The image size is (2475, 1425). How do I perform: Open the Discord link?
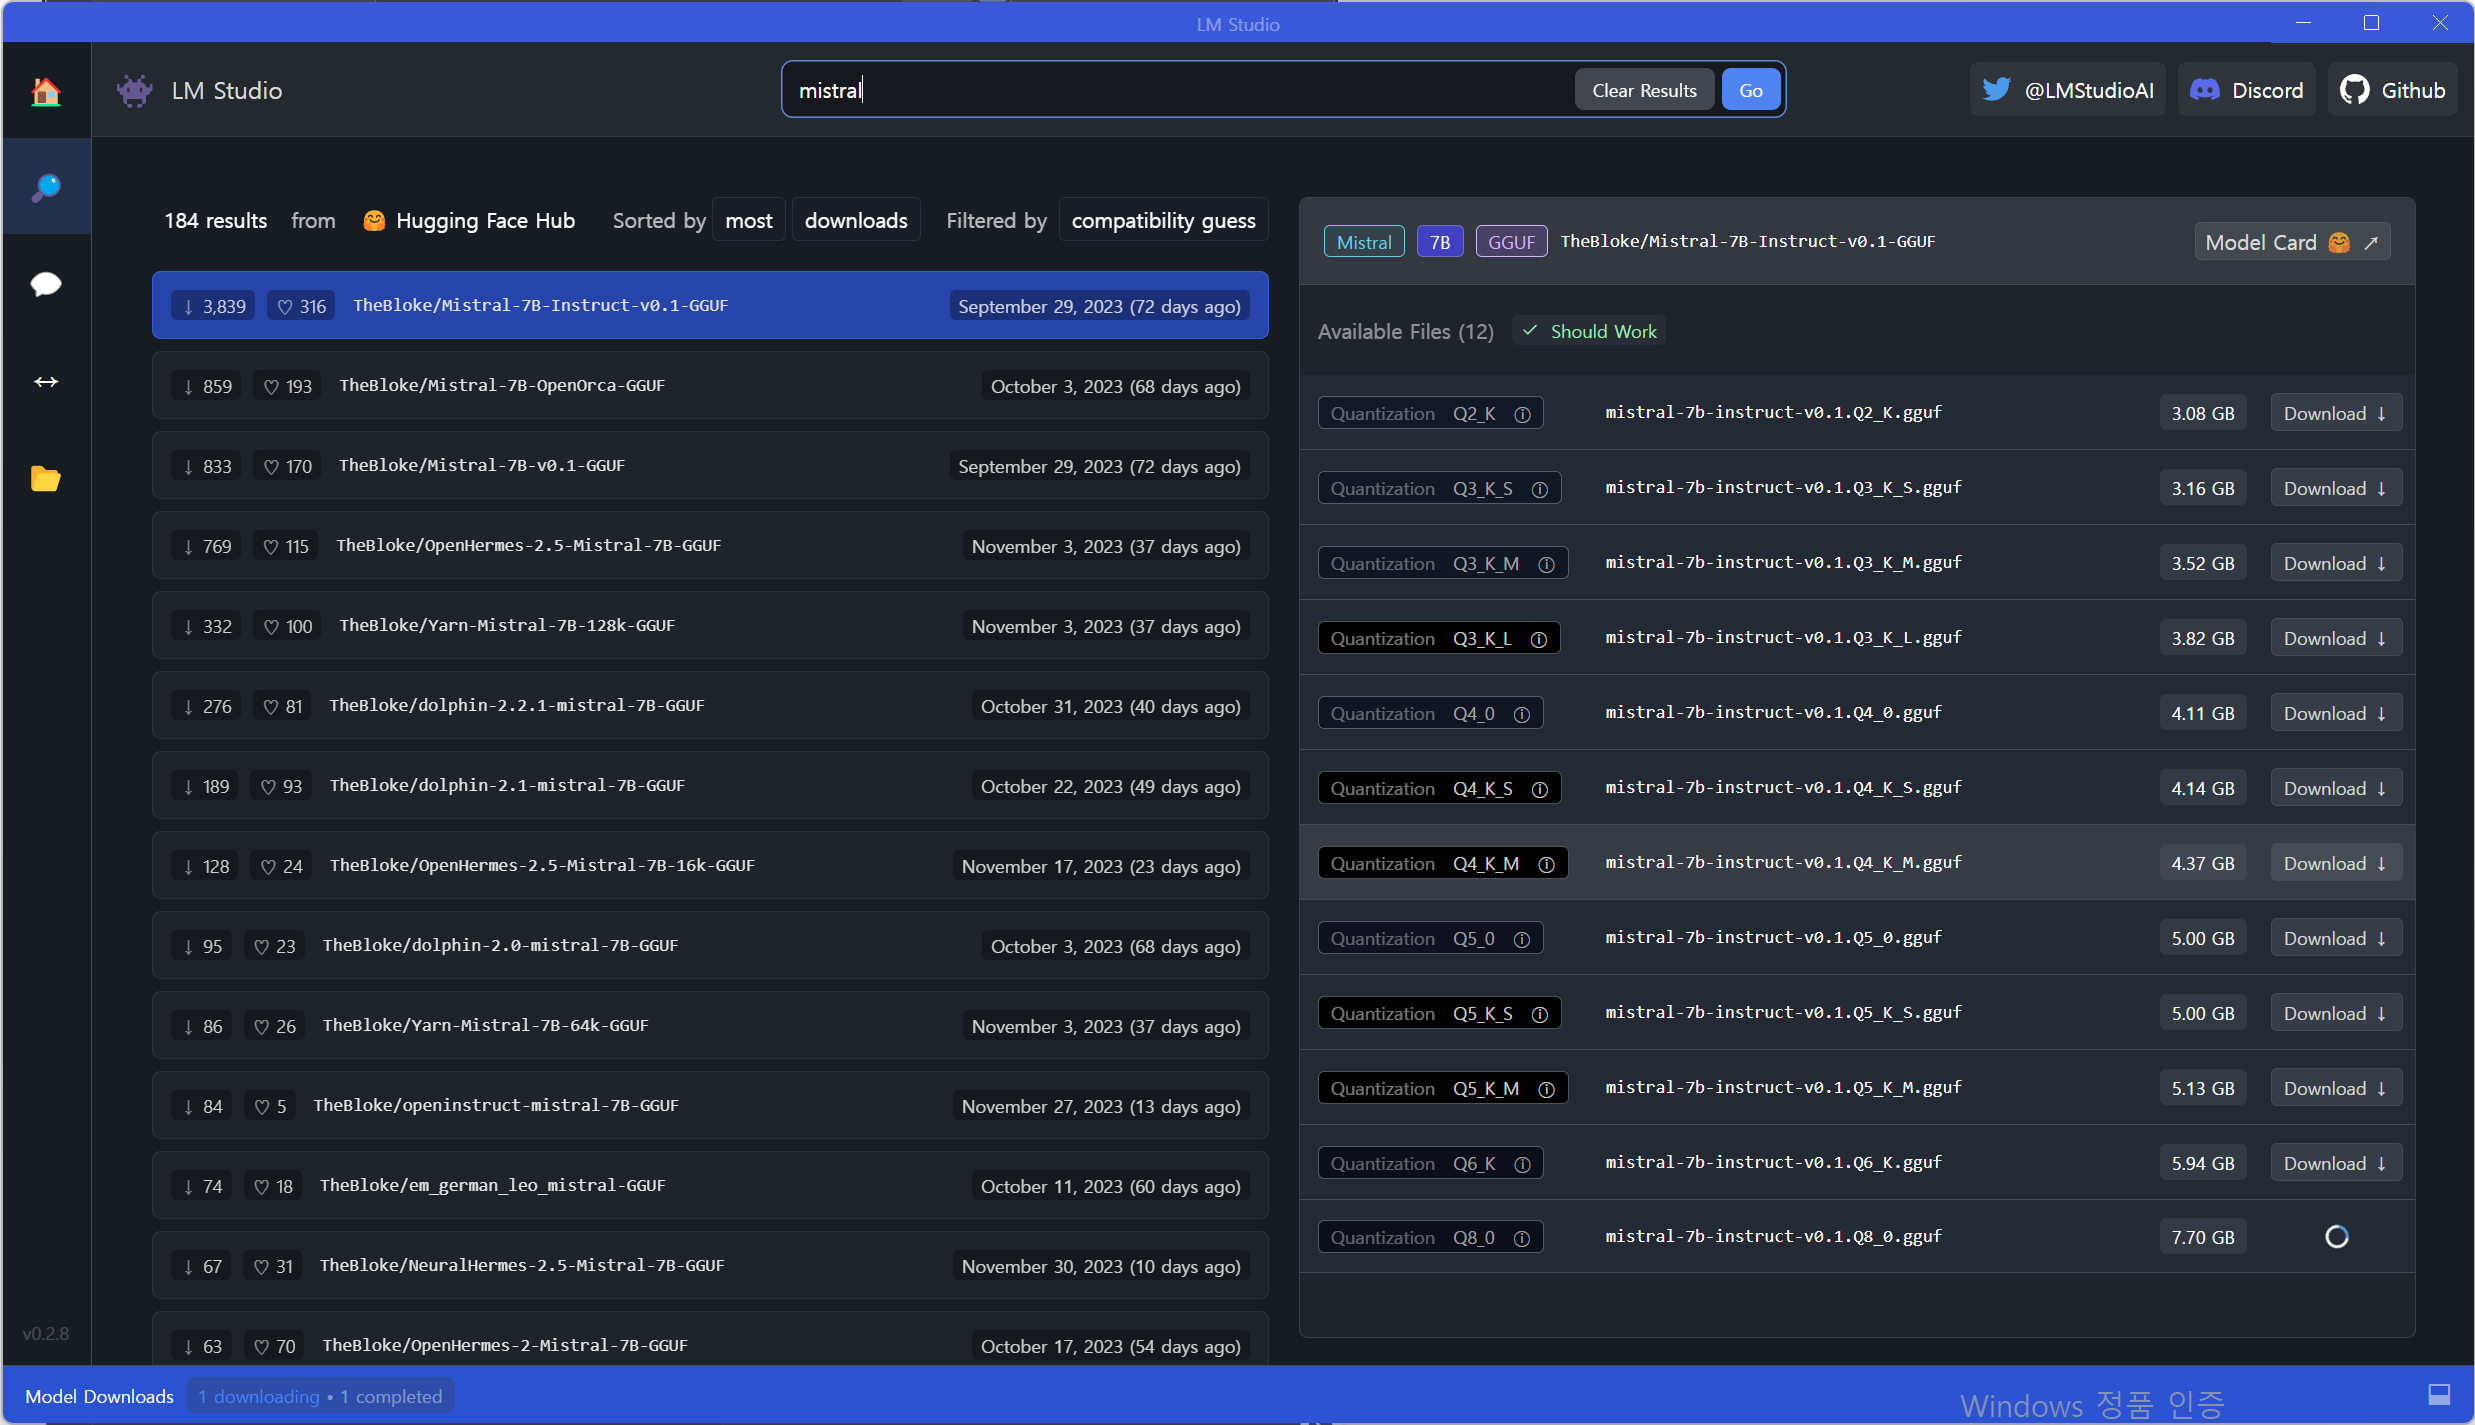click(2246, 90)
